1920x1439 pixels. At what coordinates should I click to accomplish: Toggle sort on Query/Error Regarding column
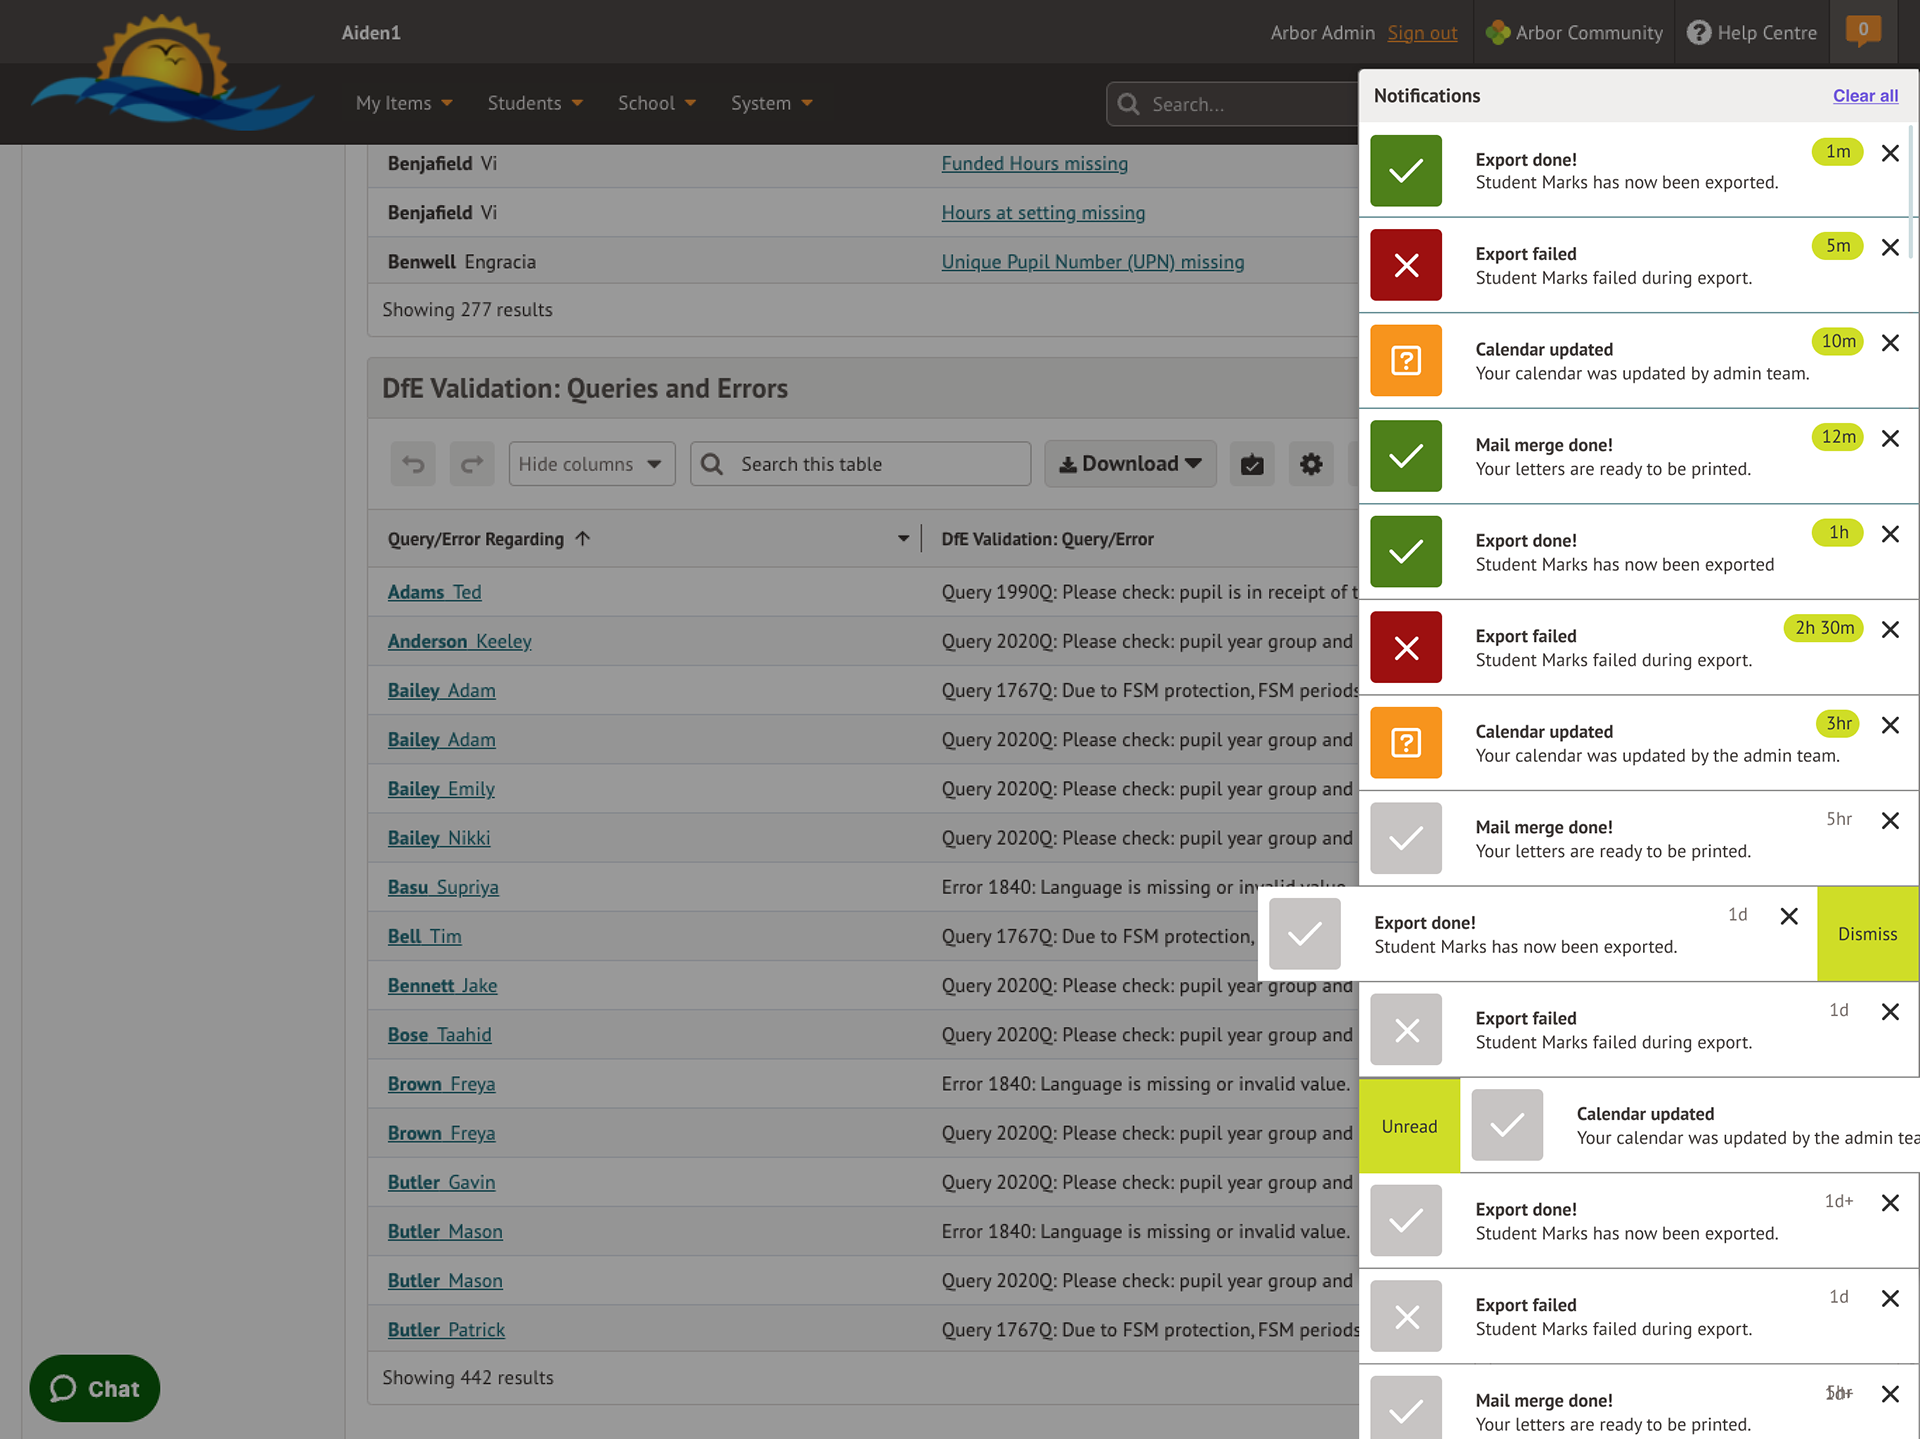pos(583,539)
